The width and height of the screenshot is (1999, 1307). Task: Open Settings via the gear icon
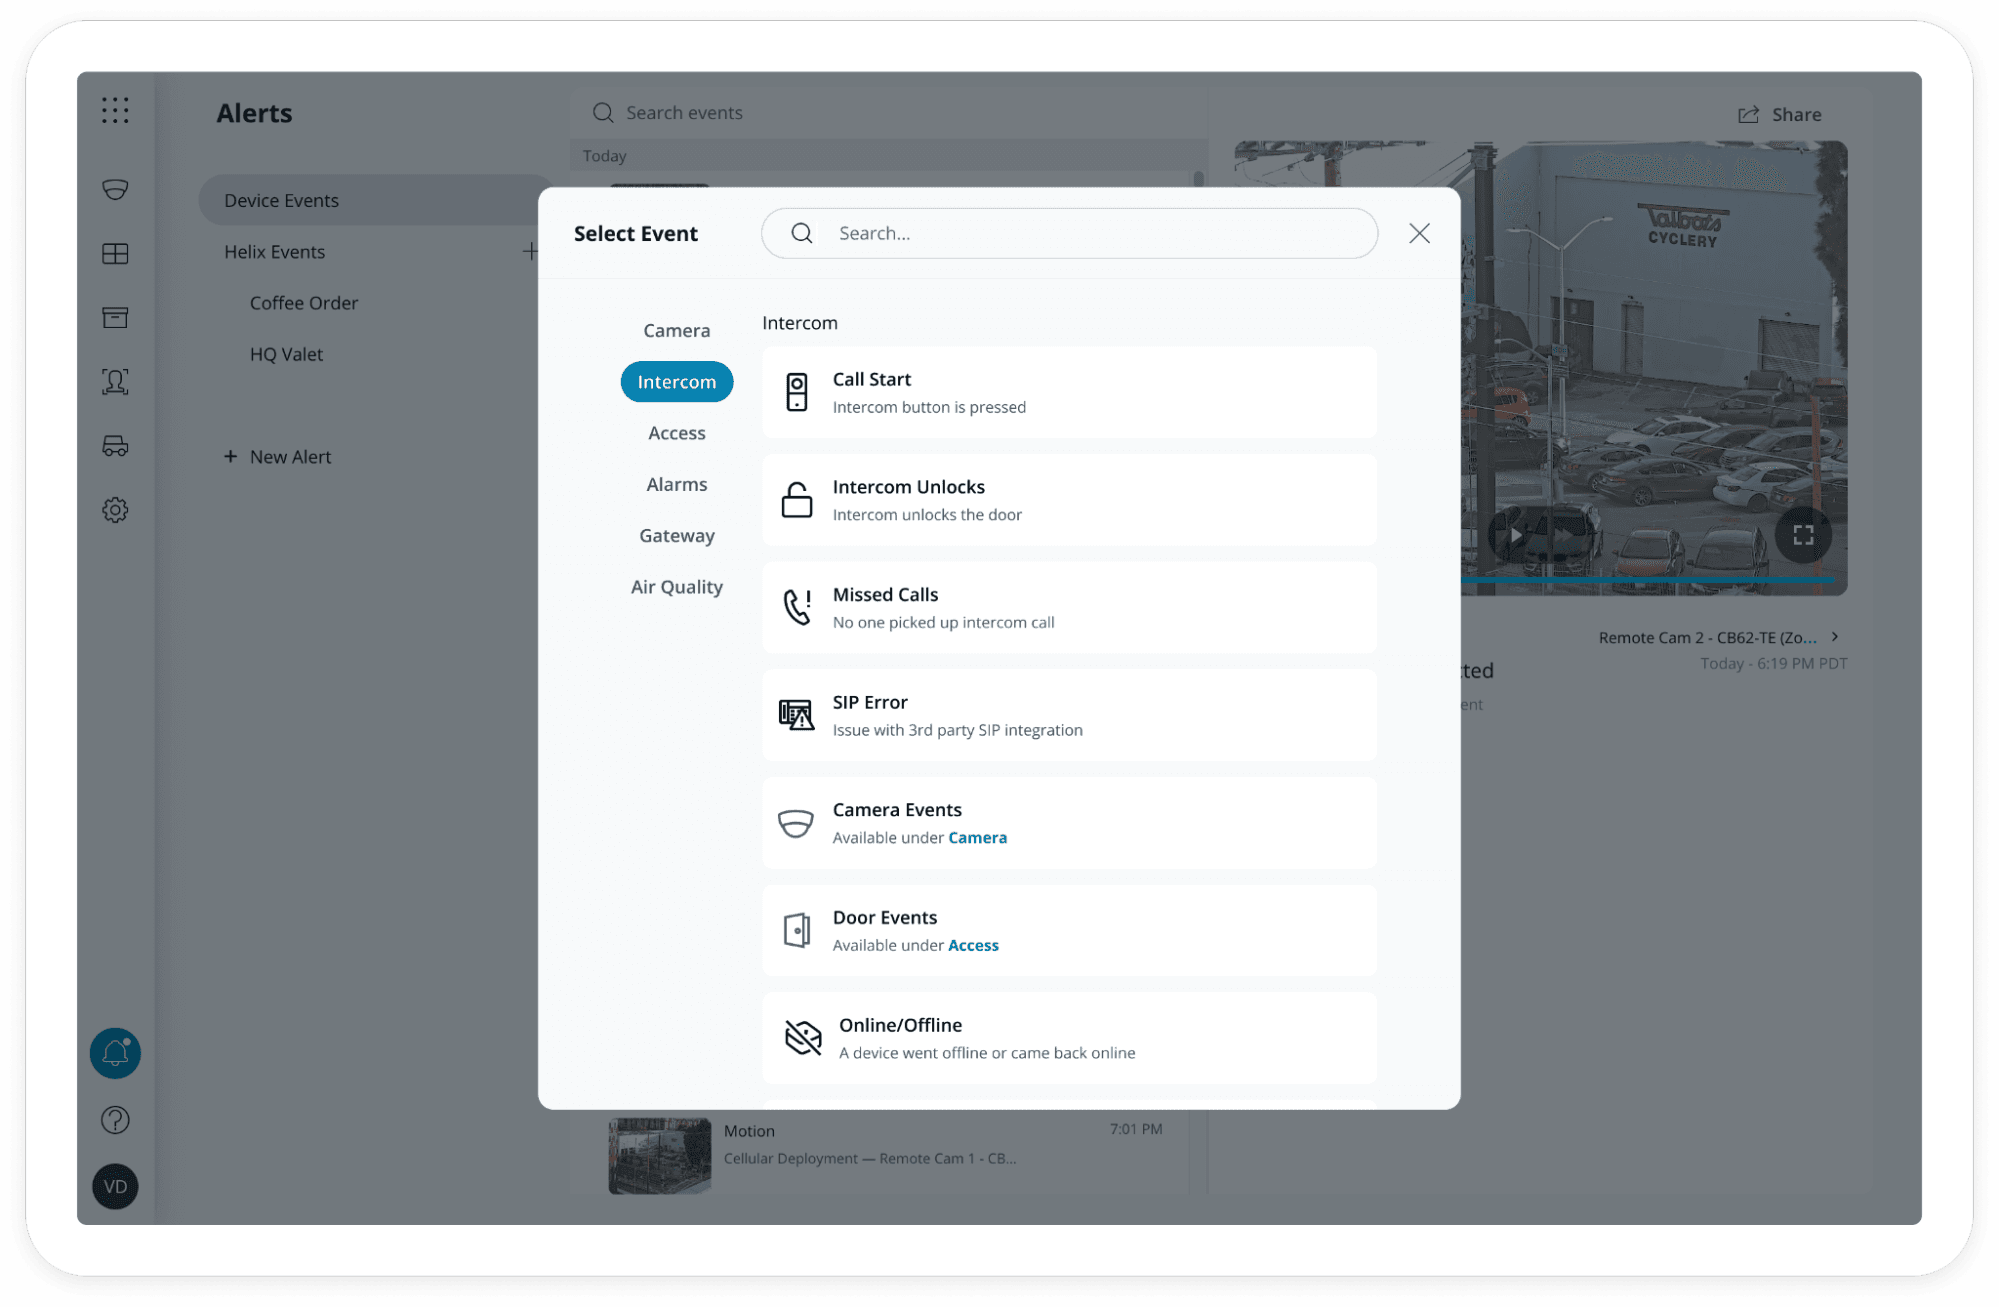tap(115, 510)
